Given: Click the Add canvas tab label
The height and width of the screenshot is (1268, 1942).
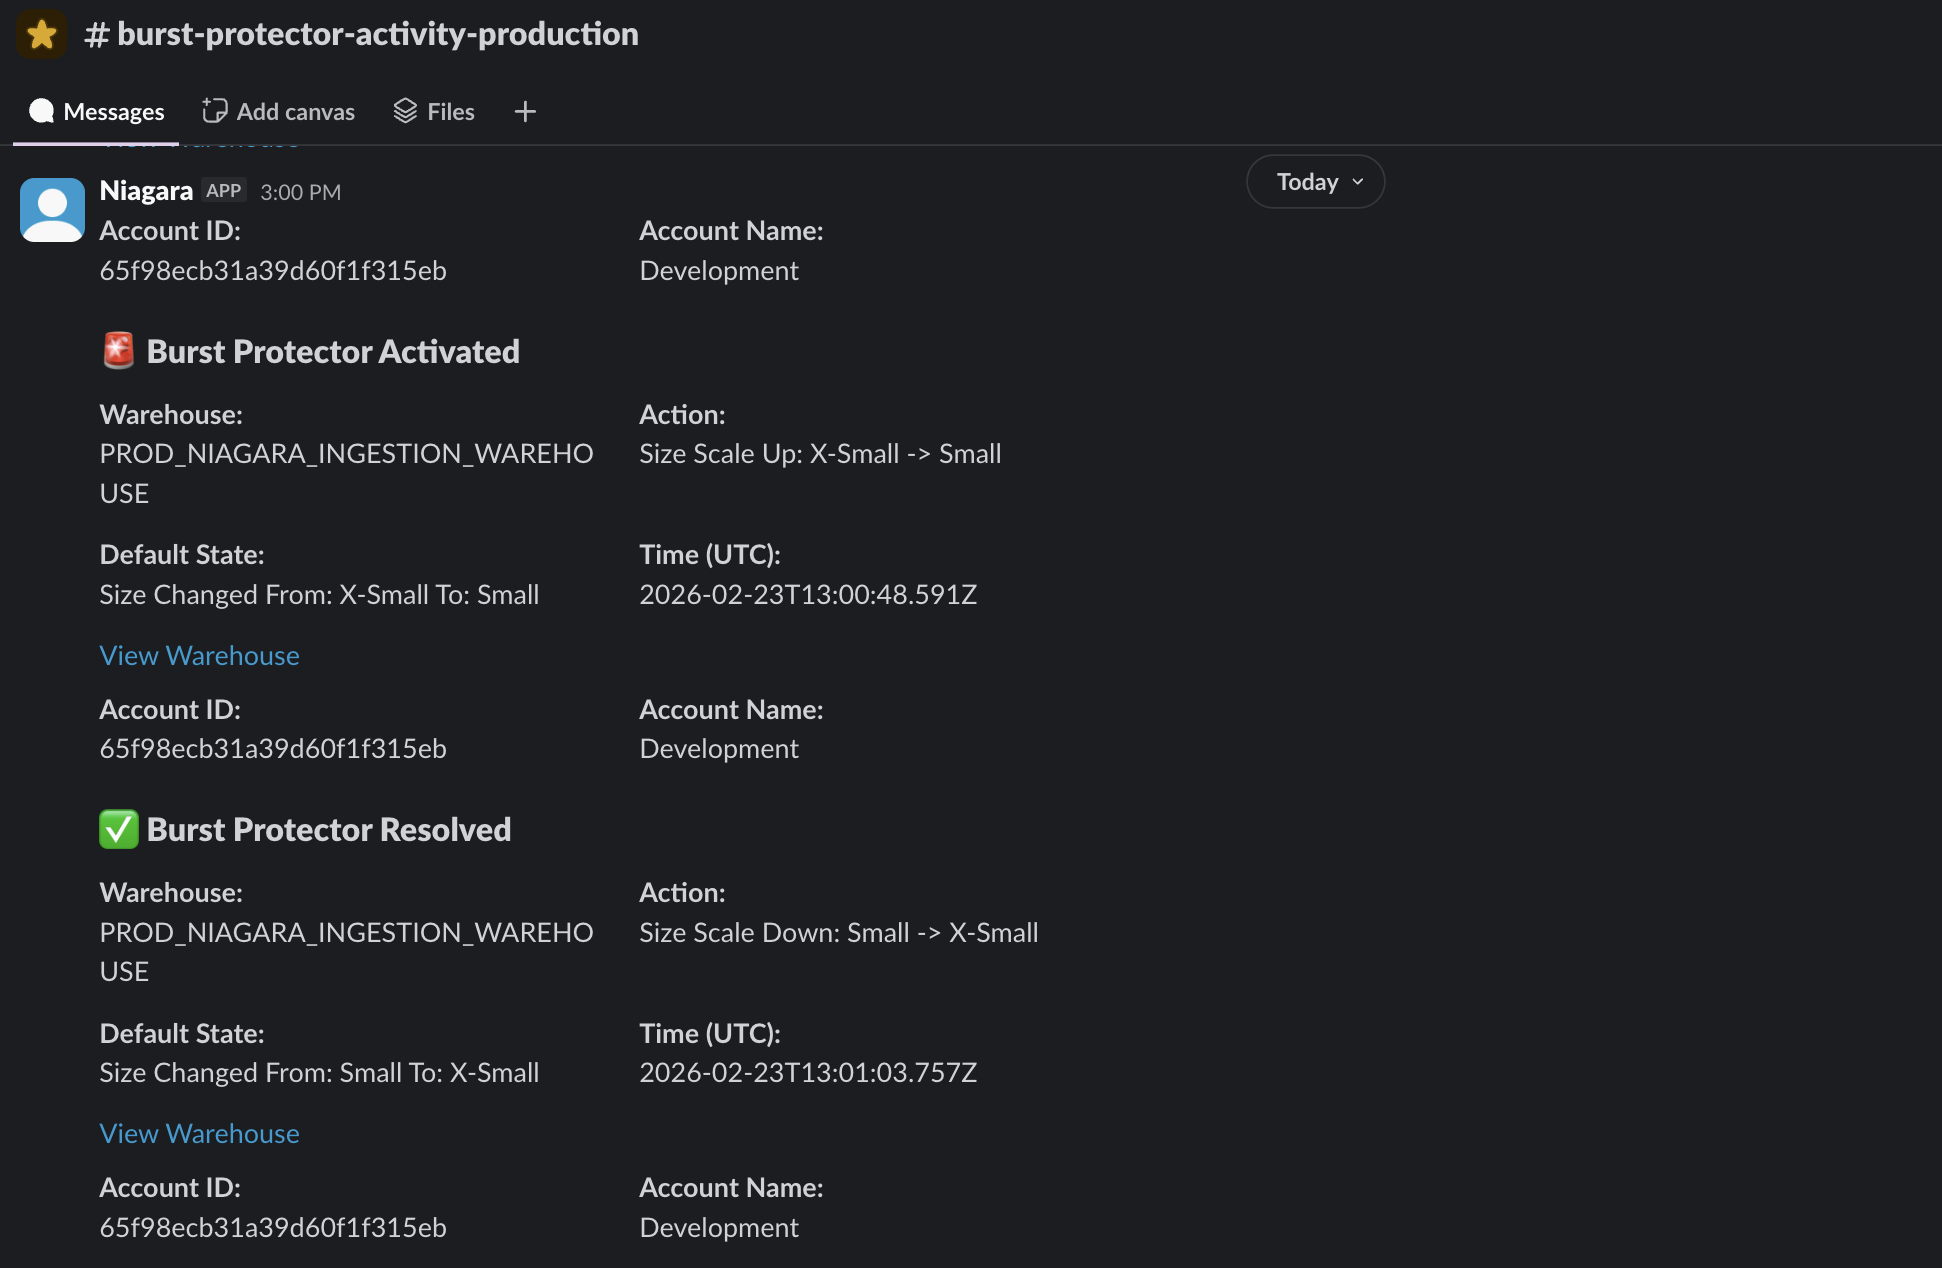Looking at the screenshot, I should [295, 112].
